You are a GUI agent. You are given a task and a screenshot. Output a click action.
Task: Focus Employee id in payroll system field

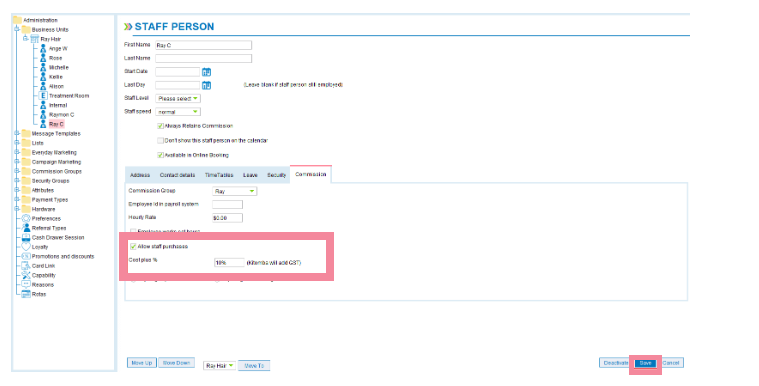tap(228, 204)
